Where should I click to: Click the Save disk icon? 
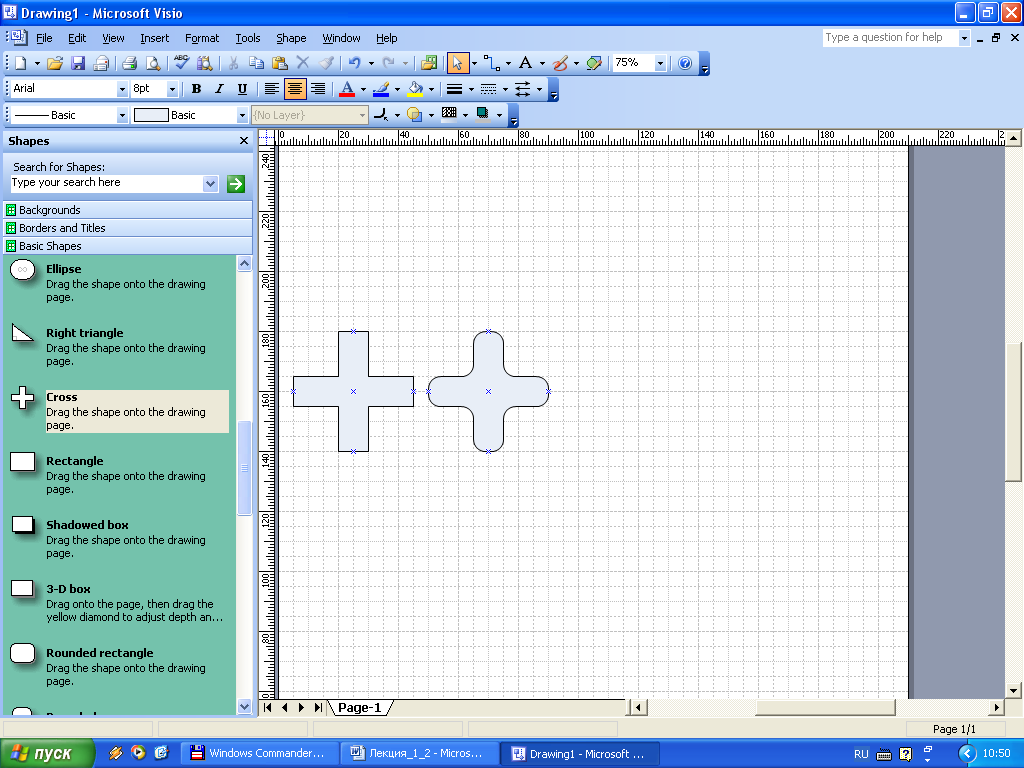pyautogui.click(x=78, y=63)
